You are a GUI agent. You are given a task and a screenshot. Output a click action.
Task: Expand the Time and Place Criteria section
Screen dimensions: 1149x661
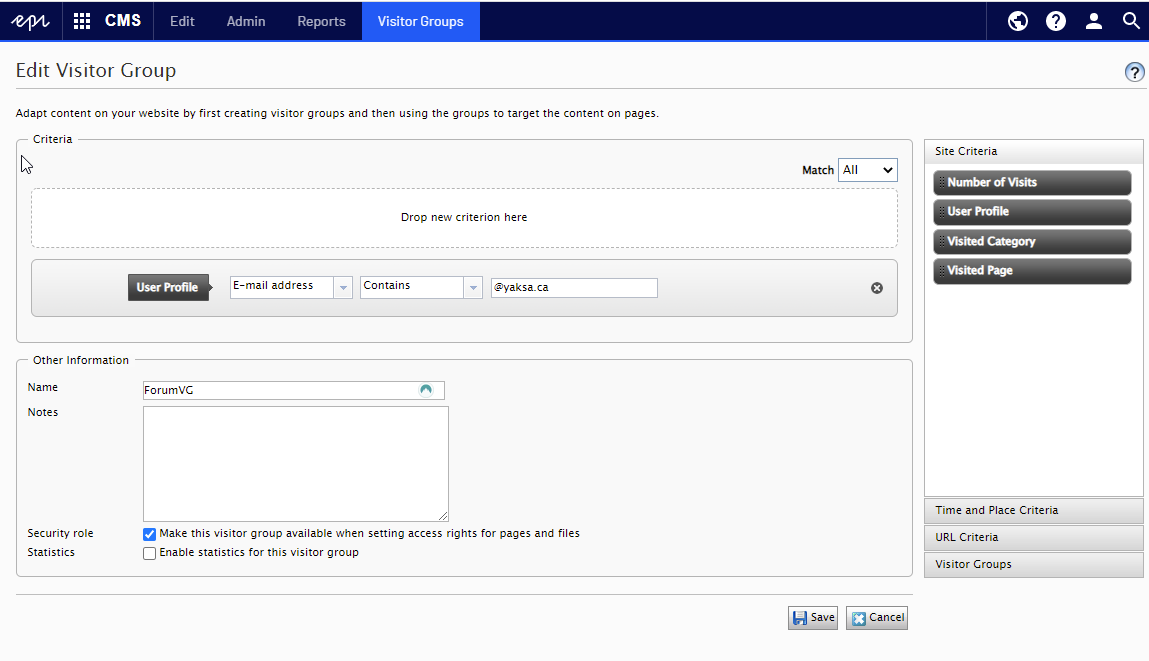[1033, 510]
